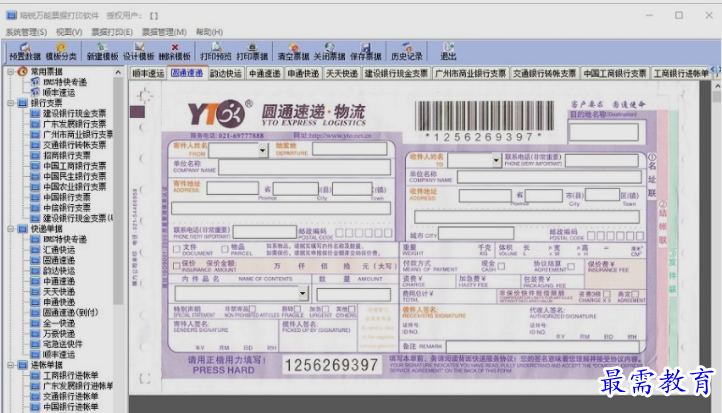Open the 票据管理(M) menu
The image size is (722, 413).
coord(164,32)
